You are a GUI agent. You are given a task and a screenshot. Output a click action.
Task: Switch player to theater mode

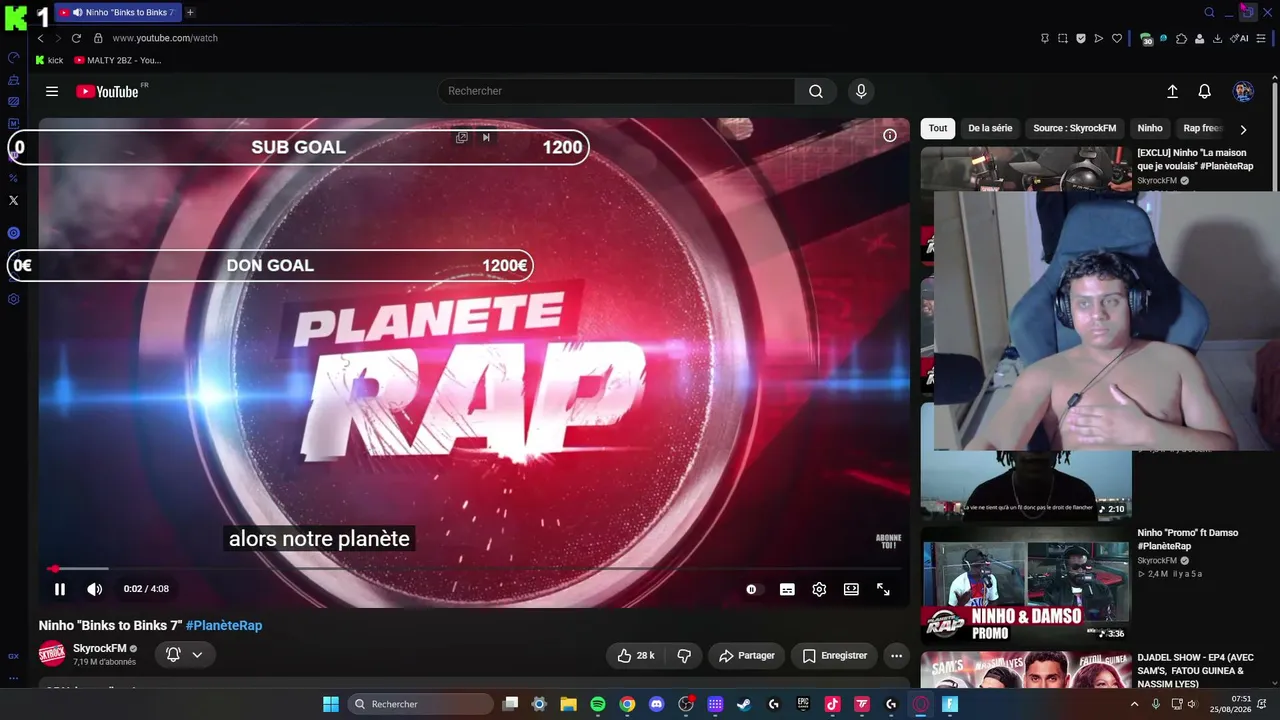[851, 589]
